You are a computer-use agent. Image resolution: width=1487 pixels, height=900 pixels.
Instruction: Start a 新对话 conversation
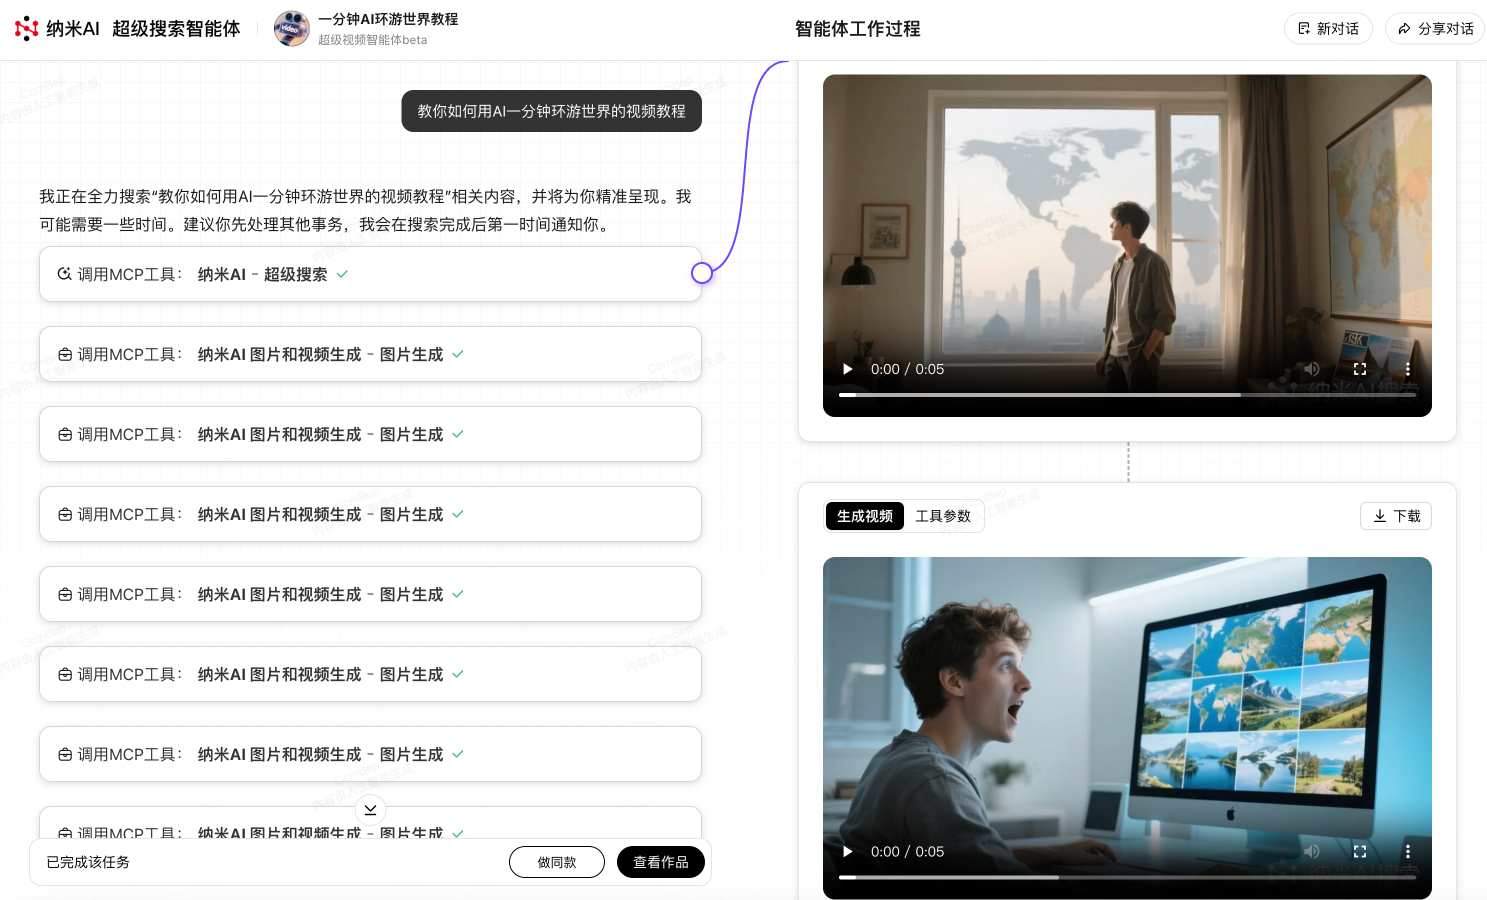click(1328, 29)
